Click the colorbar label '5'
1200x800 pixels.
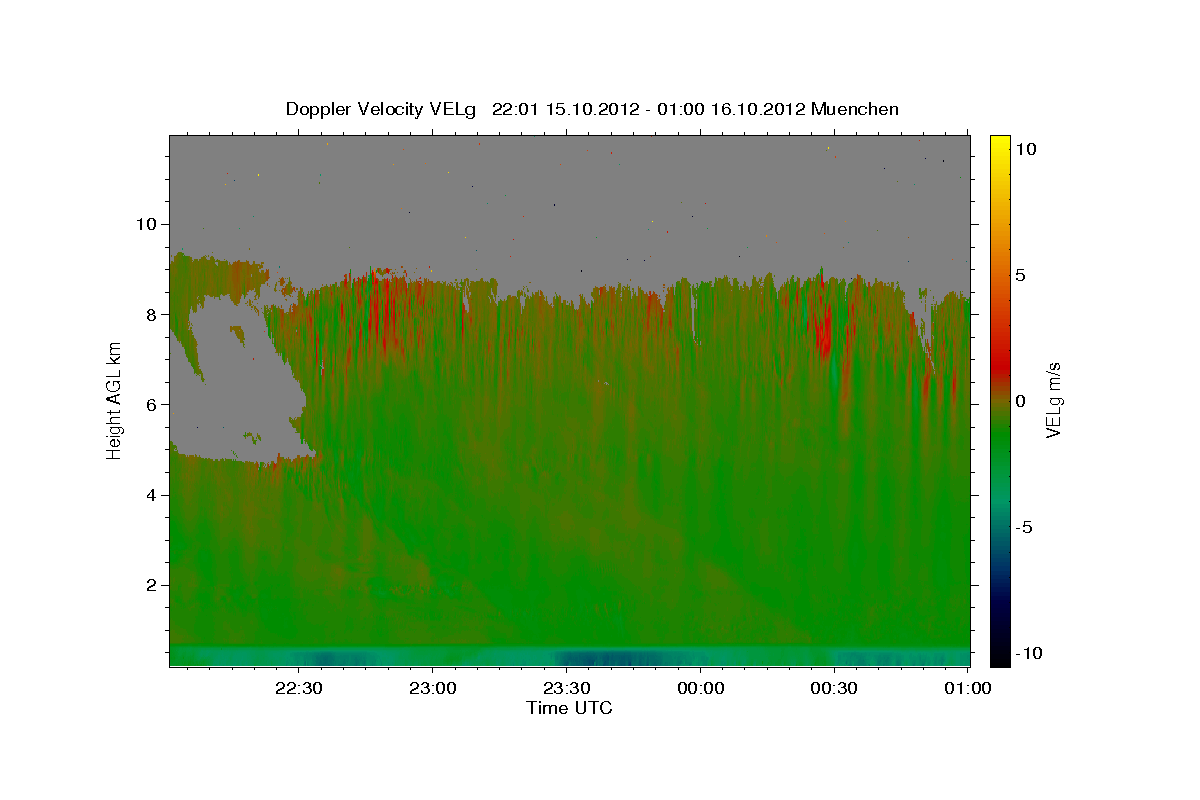pyautogui.click(x=1020, y=275)
